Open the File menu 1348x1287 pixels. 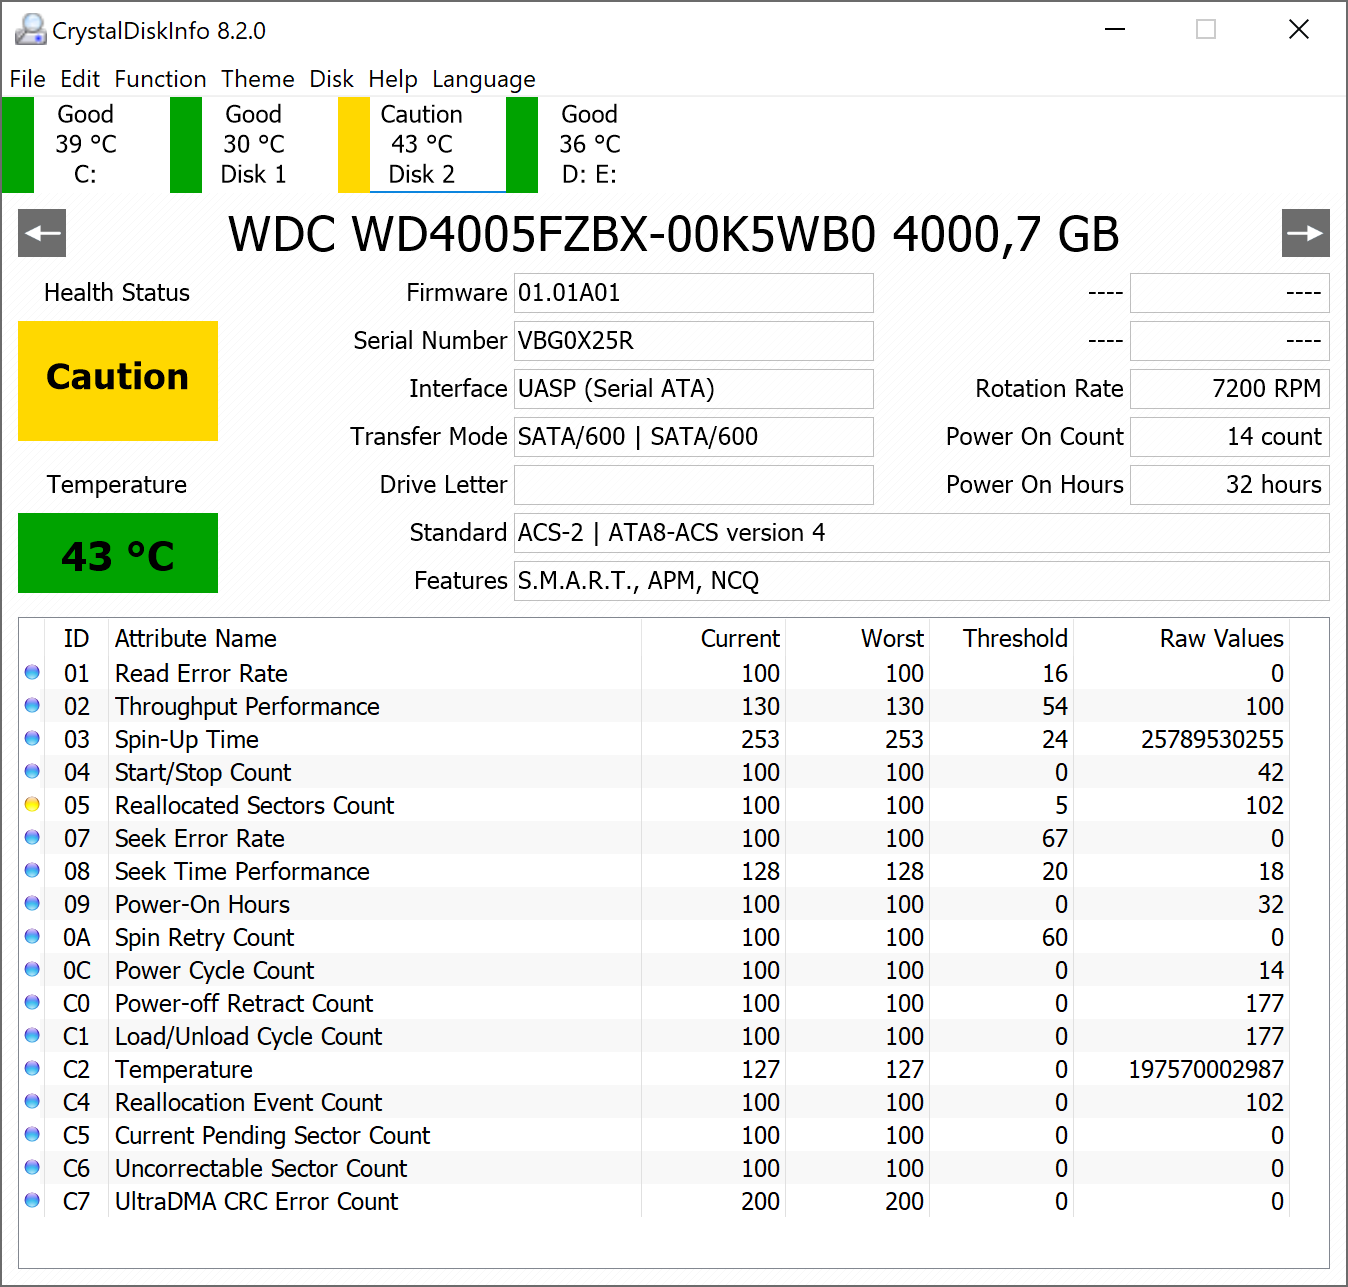tap(27, 79)
